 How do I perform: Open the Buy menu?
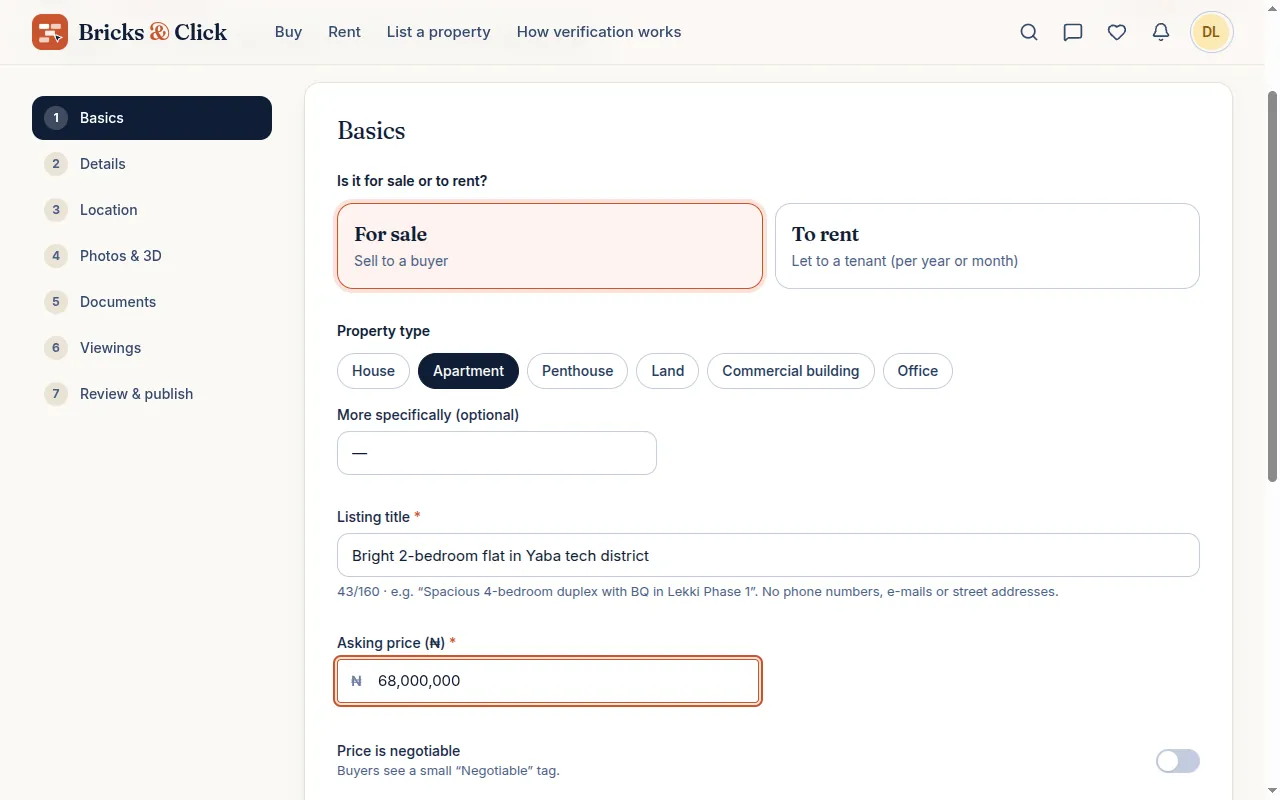288,32
